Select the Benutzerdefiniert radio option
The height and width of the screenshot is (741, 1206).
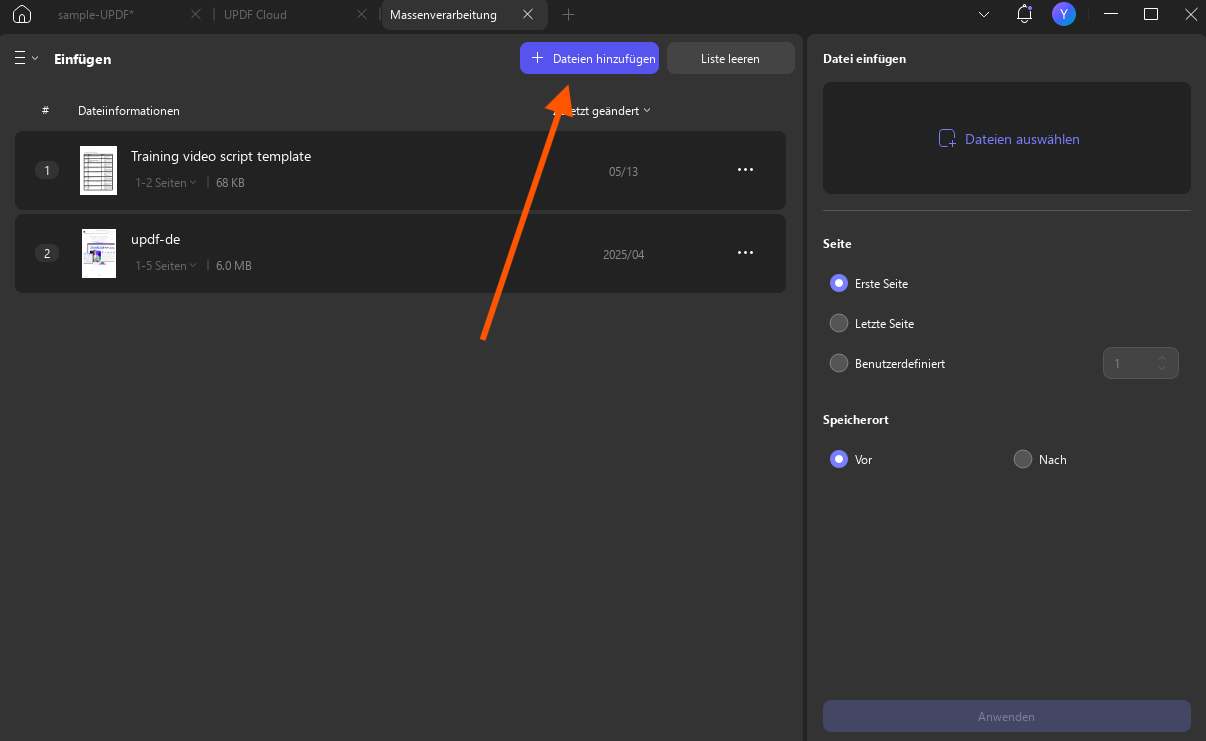point(839,364)
